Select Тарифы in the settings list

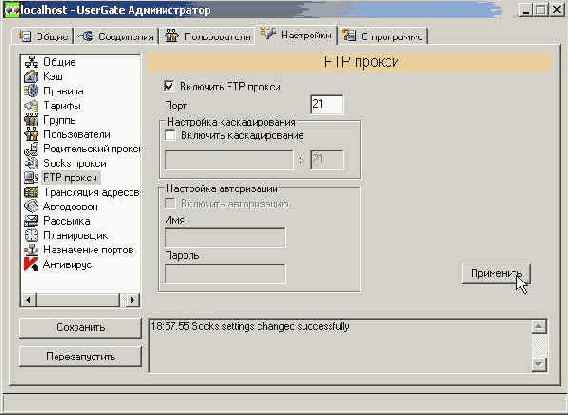[x=62, y=105]
